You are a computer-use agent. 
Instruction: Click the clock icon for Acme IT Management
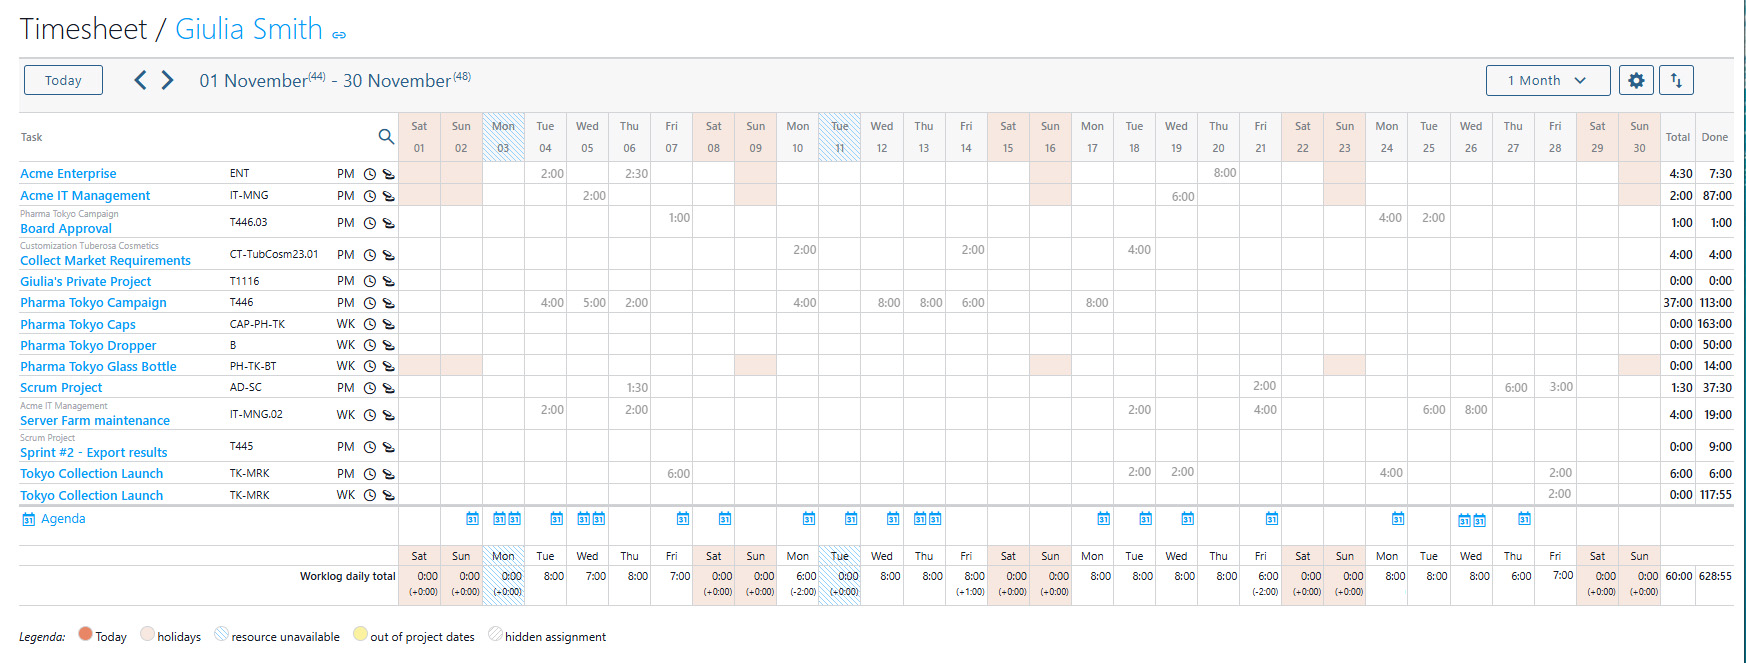(x=370, y=196)
